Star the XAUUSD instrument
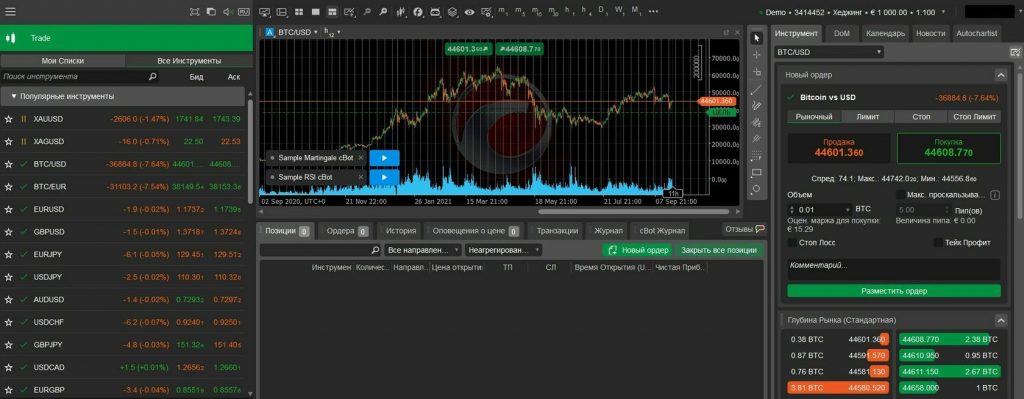1024x399 pixels. [x=8, y=119]
